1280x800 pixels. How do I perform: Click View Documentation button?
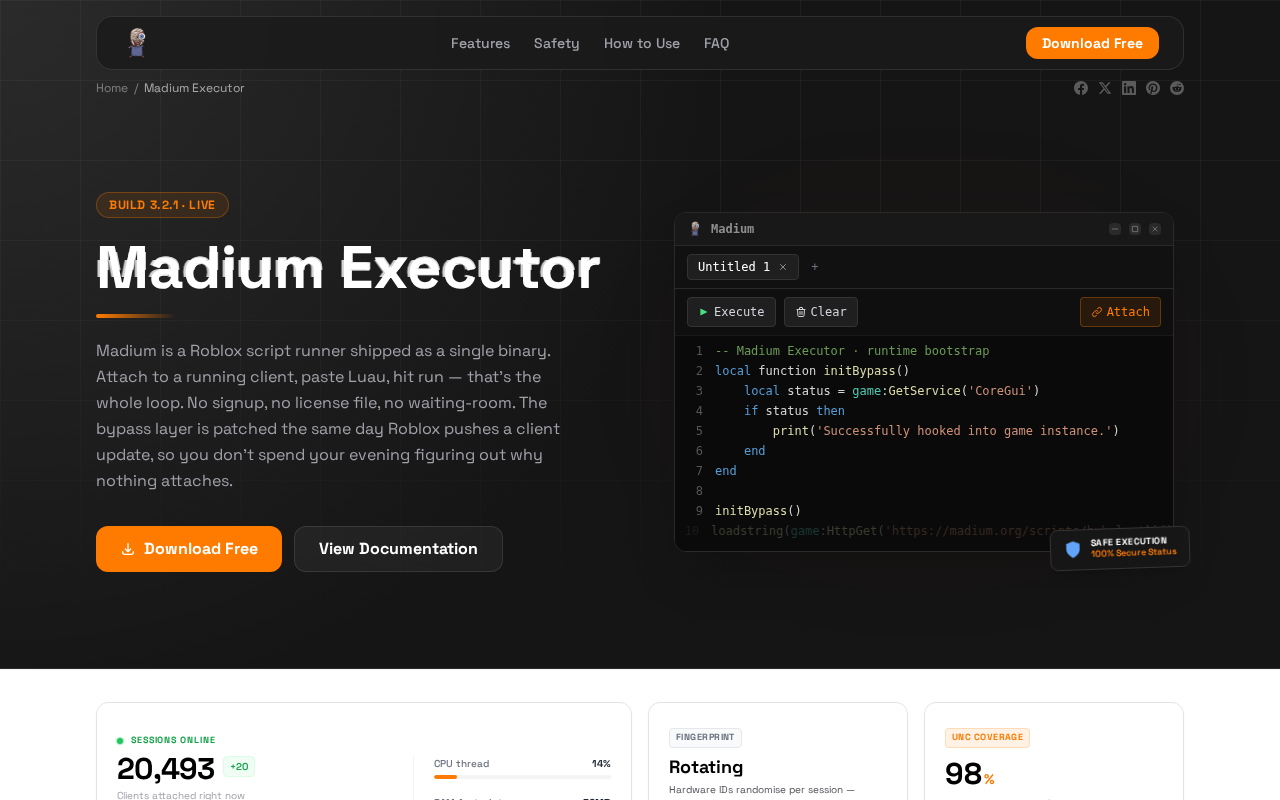pyautogui.click(x=398, y=549)
